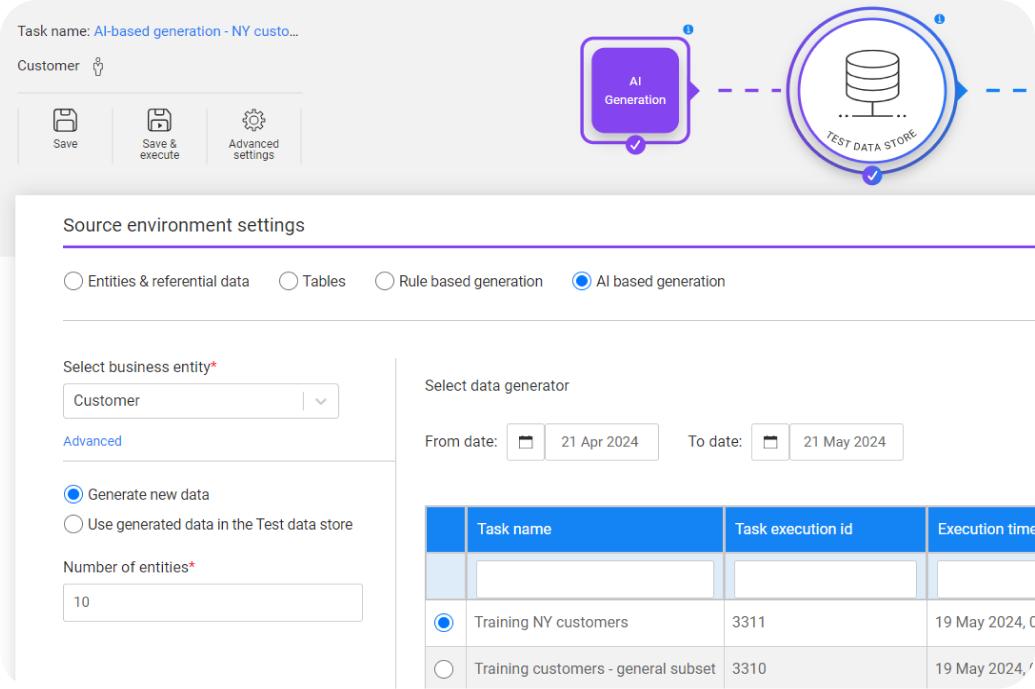Open the From date calendar picker
The width and height of the screenshot is (1035, 689).
[x=526, y=442]
